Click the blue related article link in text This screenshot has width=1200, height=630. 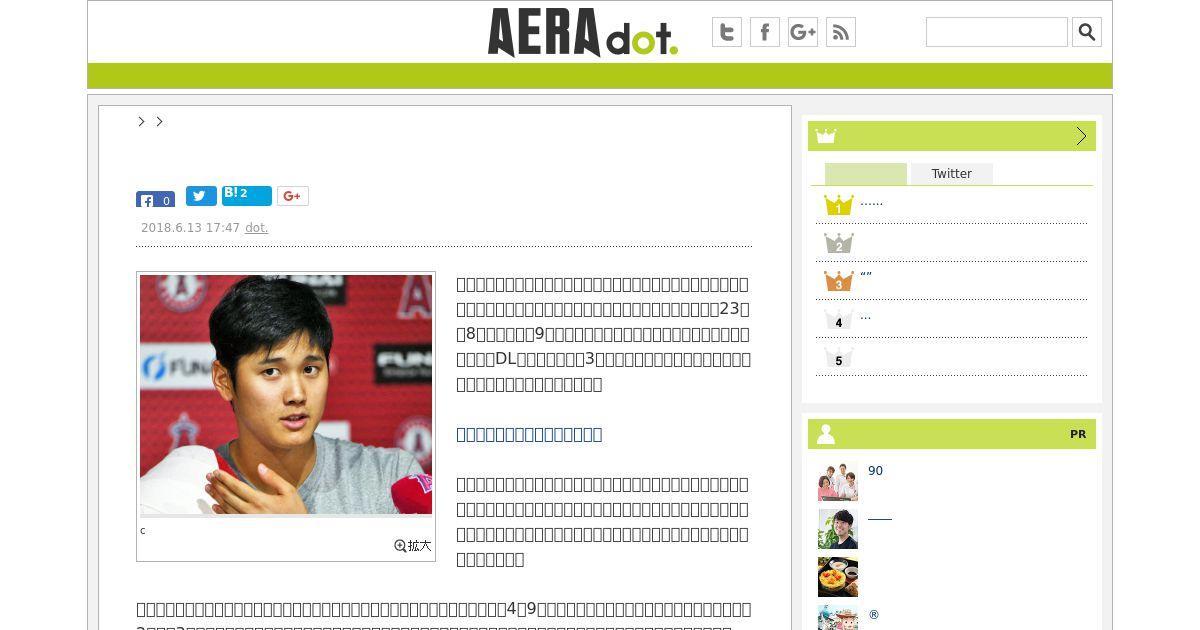[529, 434]
